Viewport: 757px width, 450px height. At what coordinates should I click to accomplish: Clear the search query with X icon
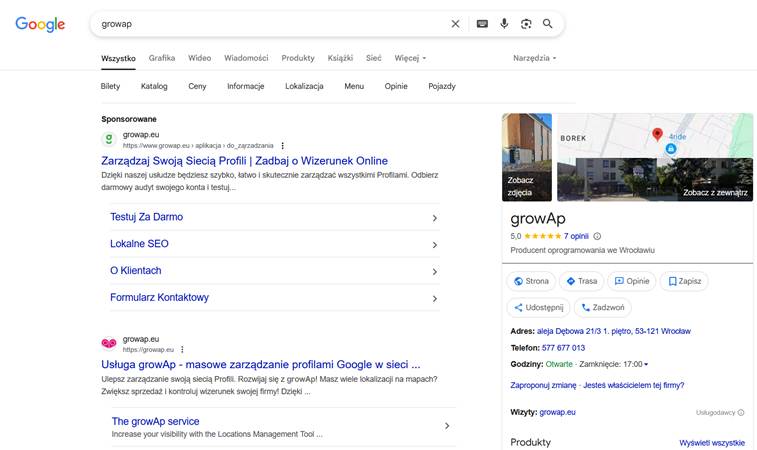tap(455, 24)
